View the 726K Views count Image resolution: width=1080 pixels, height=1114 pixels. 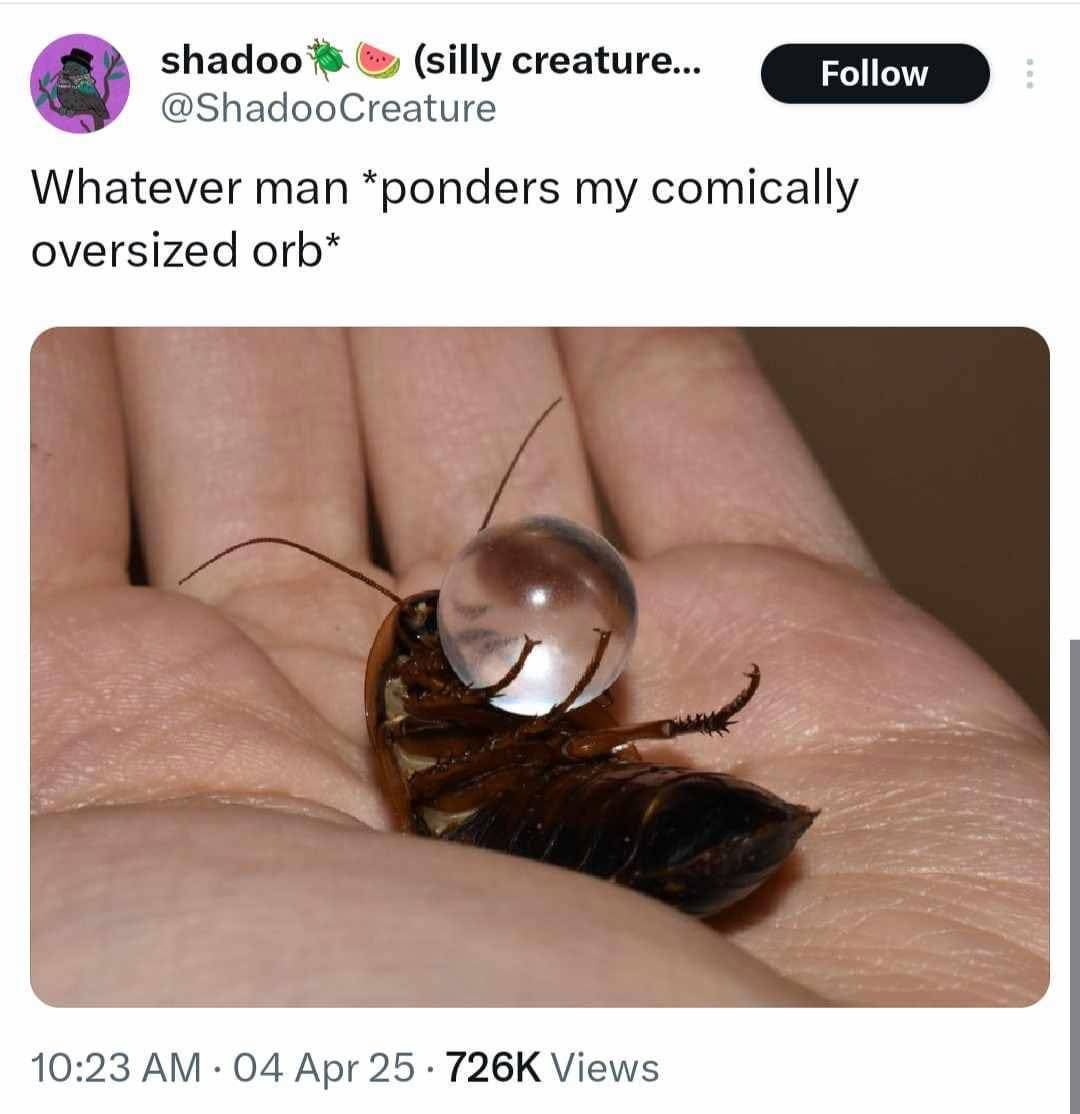click(x=553, y=1067)
